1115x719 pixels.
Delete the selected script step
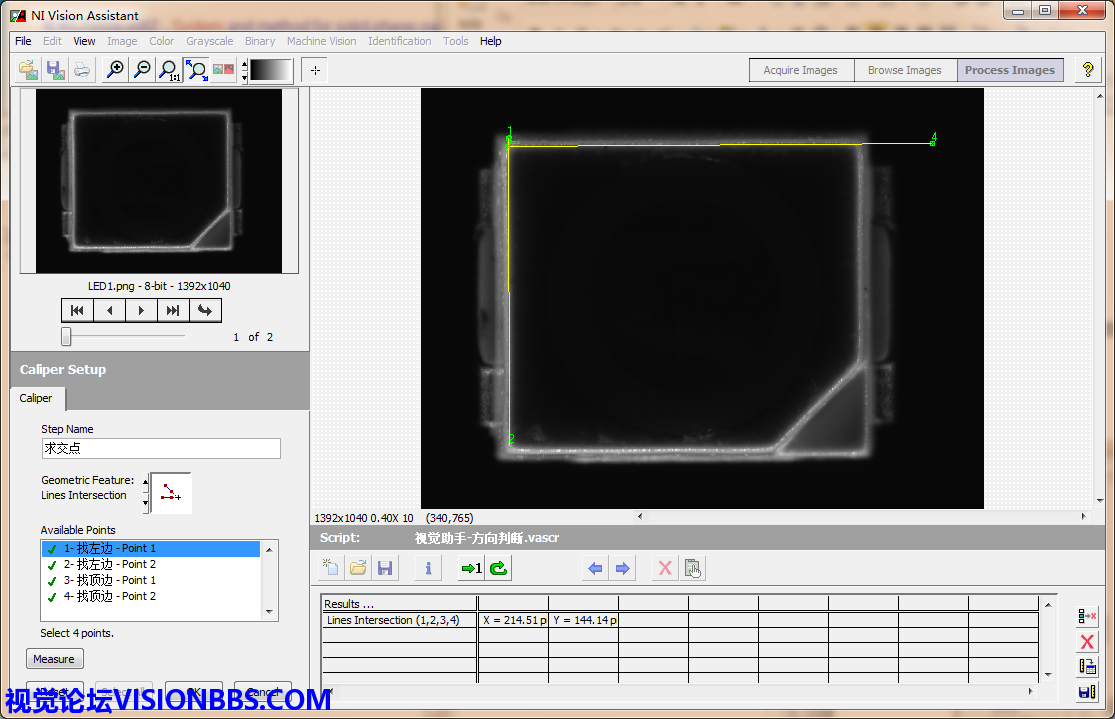pos(665,568)
